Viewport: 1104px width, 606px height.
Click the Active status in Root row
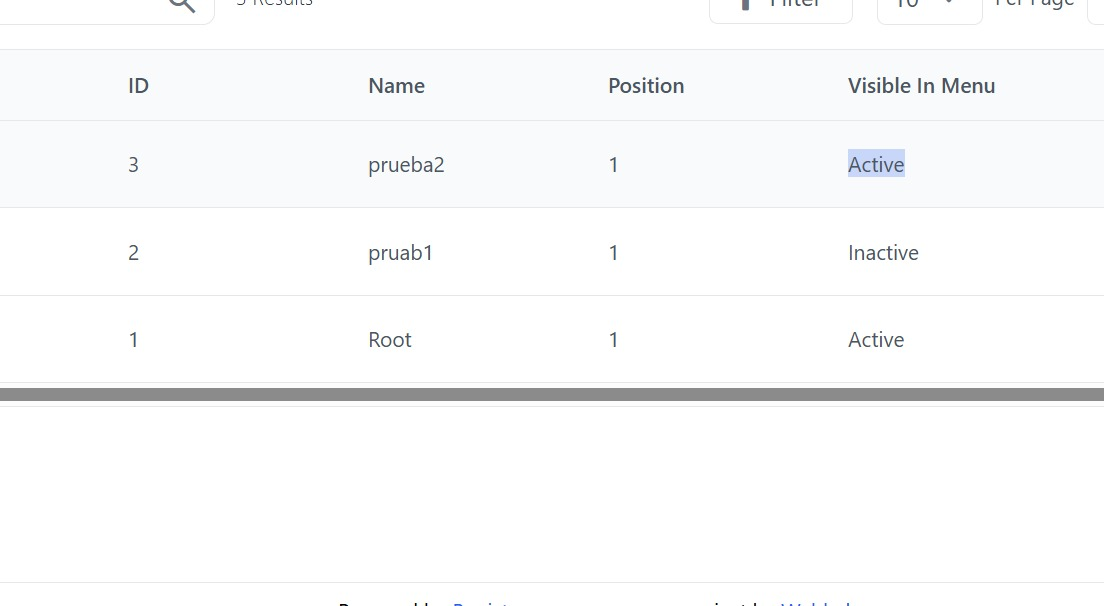click(x=876, y=340)
